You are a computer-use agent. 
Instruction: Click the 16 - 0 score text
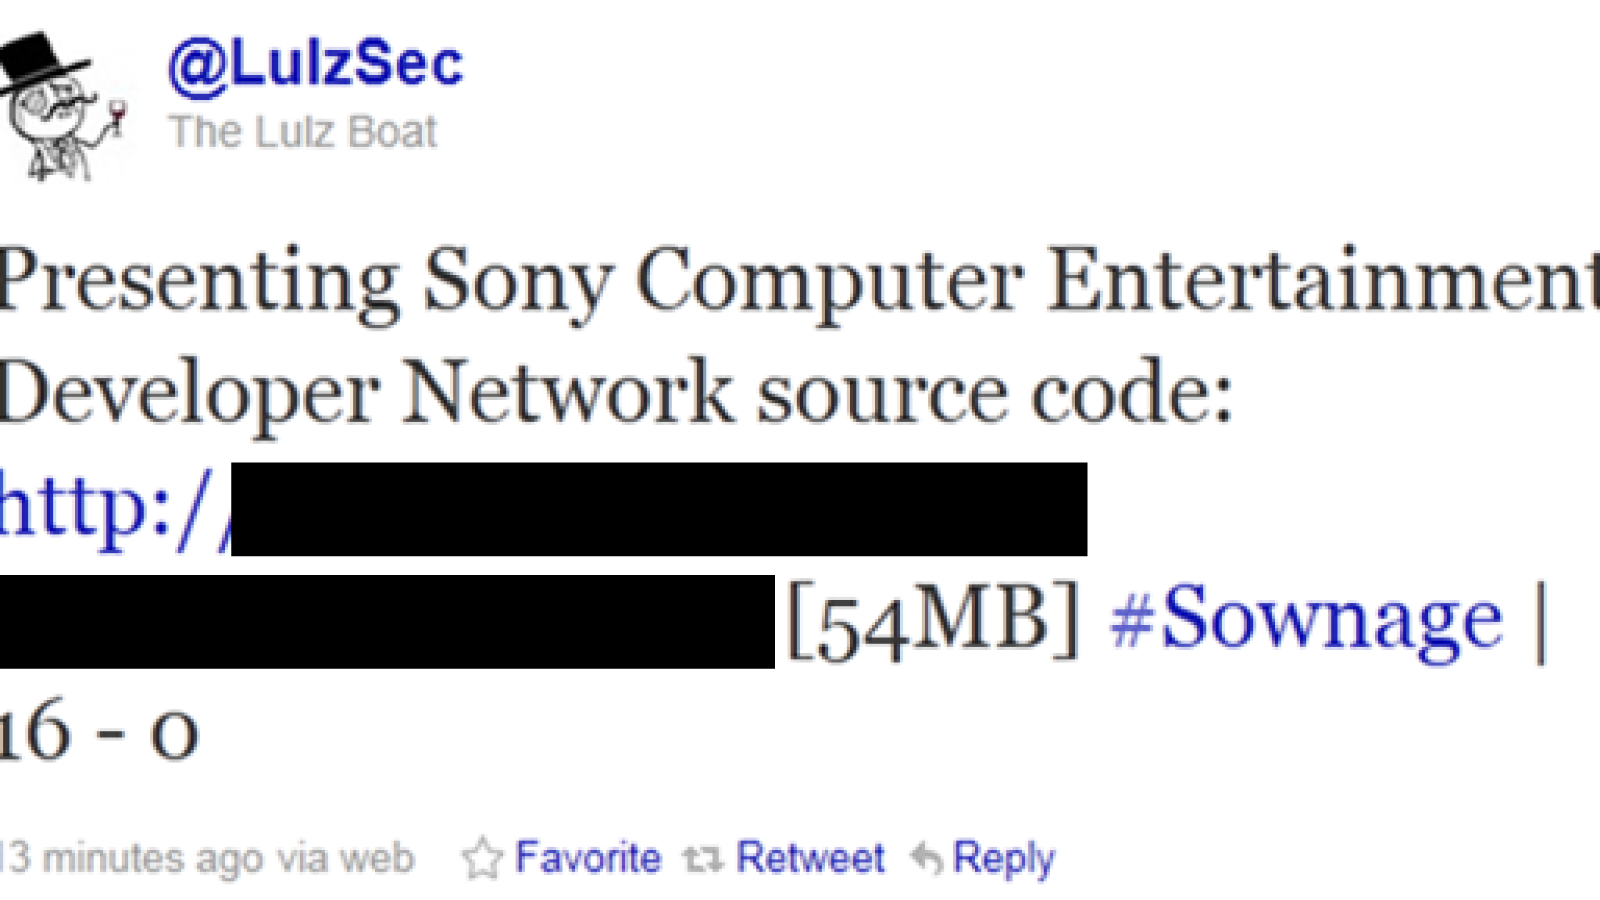pos(99,731)
